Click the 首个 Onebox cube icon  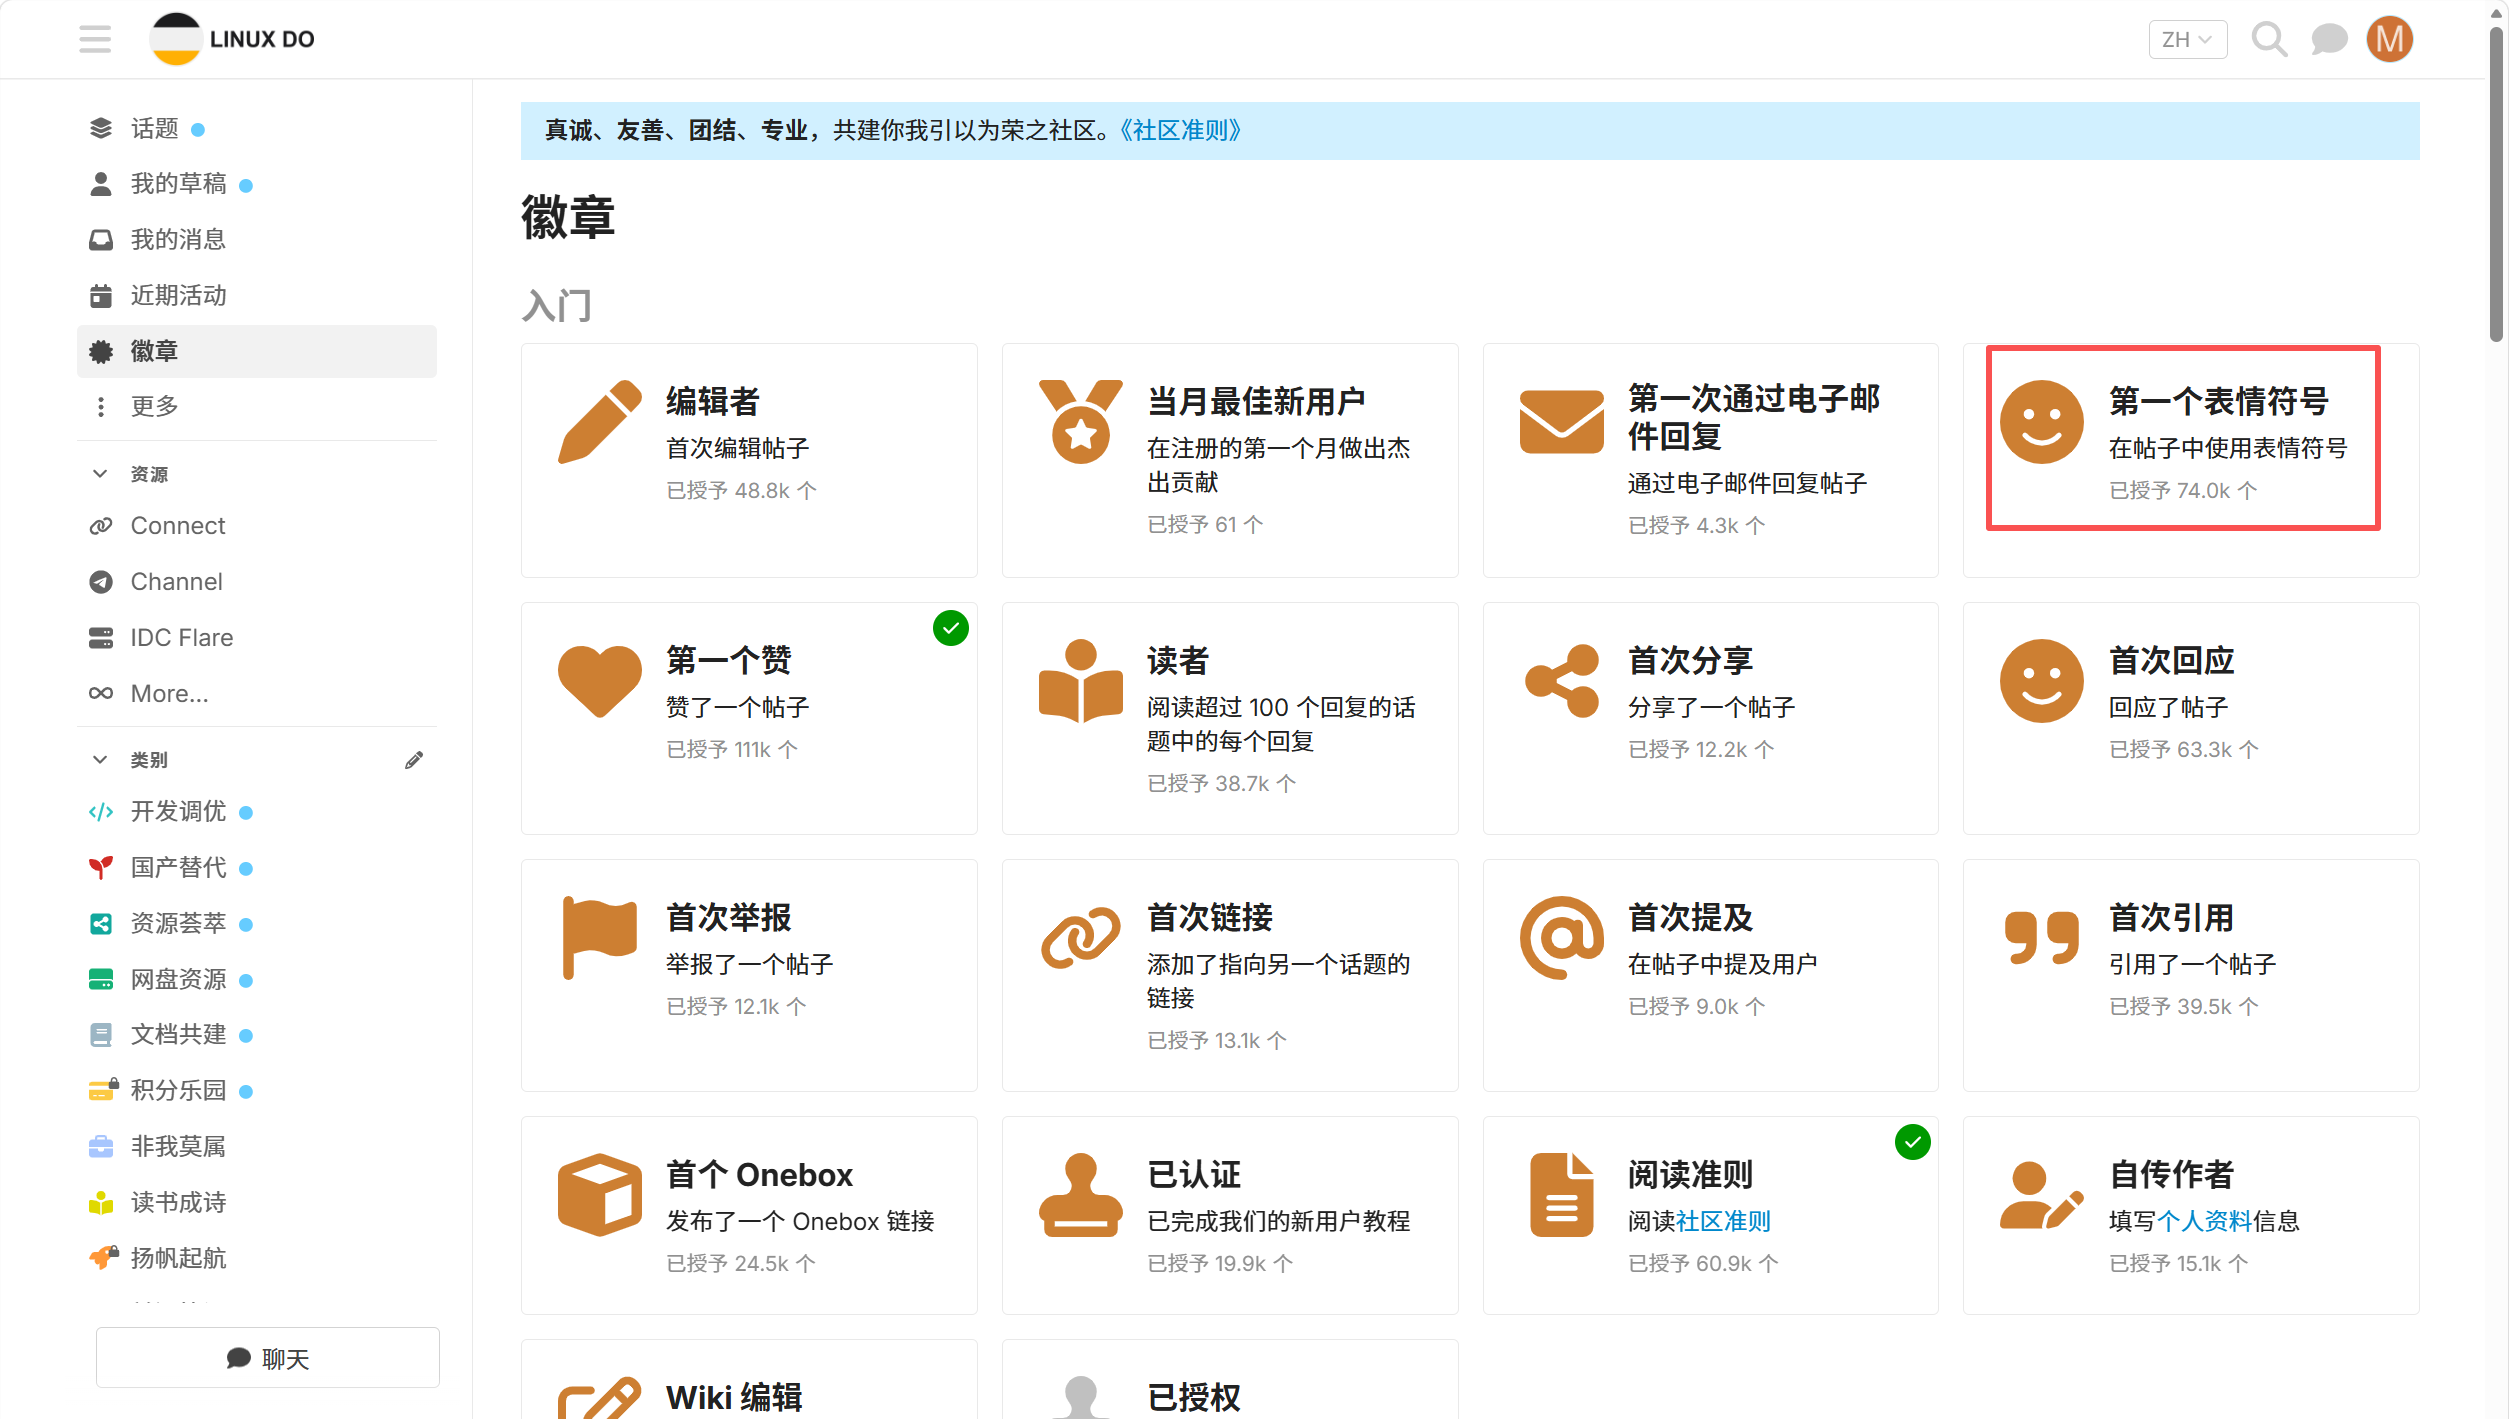(599, 1195)
